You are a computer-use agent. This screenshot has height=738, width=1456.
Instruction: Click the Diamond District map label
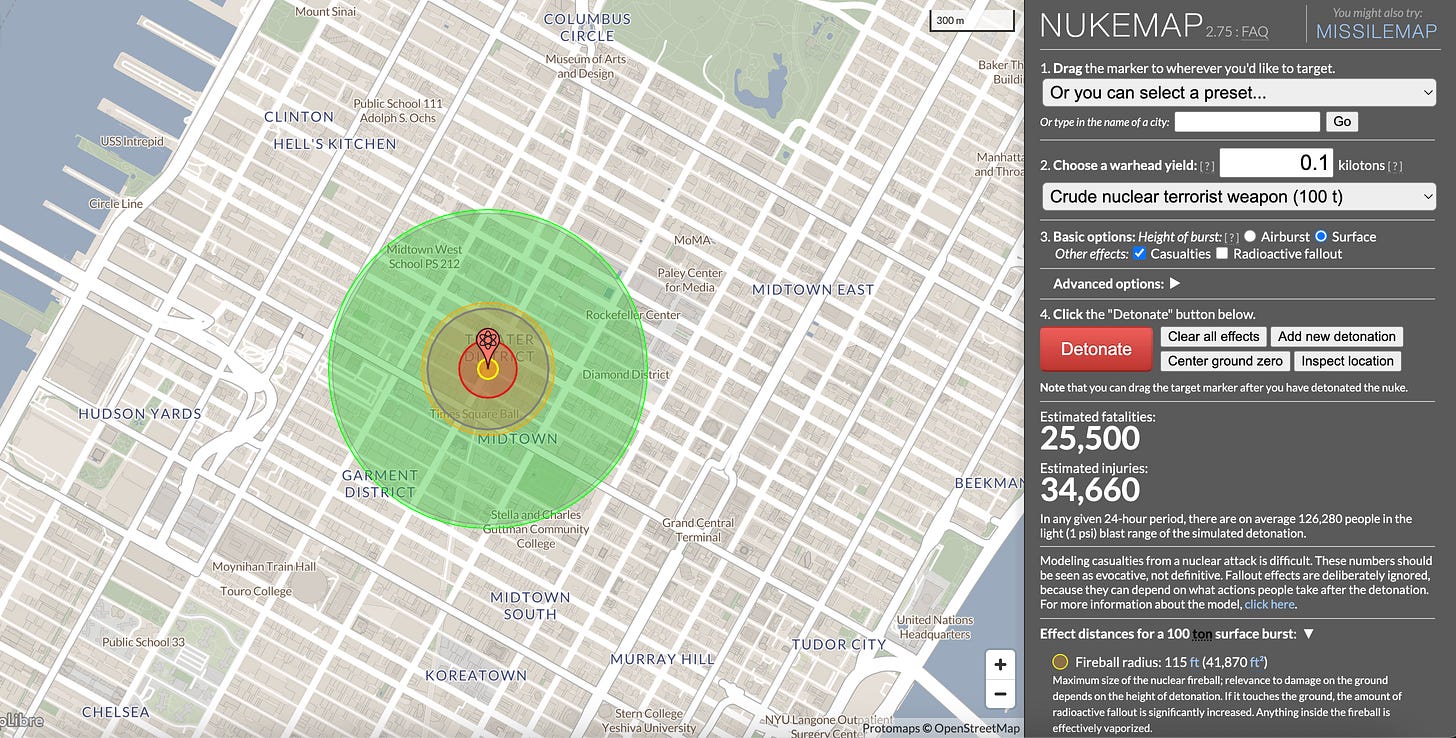626,375
